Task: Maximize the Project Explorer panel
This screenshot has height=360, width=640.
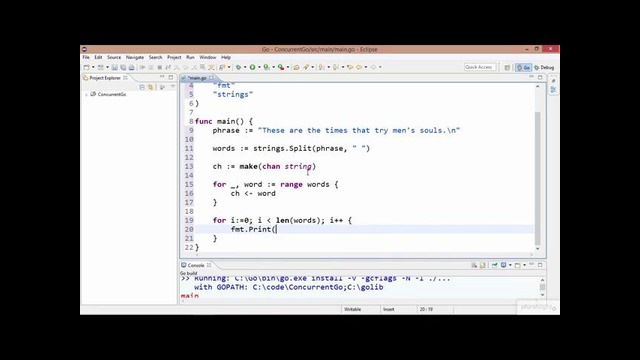Action: coord(171,77)
